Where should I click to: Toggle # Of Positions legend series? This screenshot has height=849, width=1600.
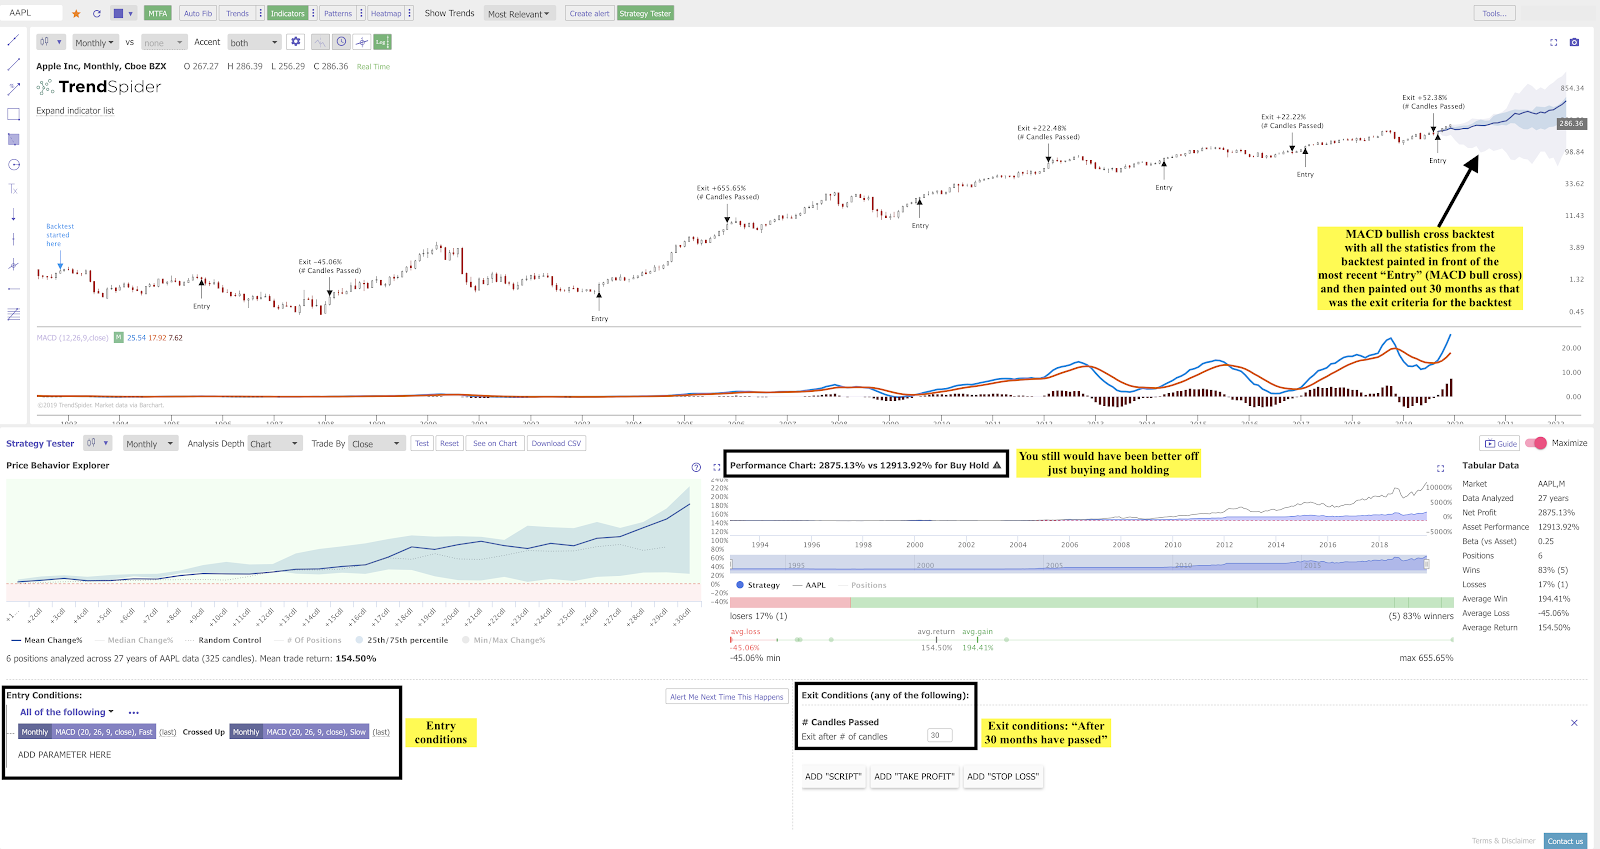click(x=308, y=640)
